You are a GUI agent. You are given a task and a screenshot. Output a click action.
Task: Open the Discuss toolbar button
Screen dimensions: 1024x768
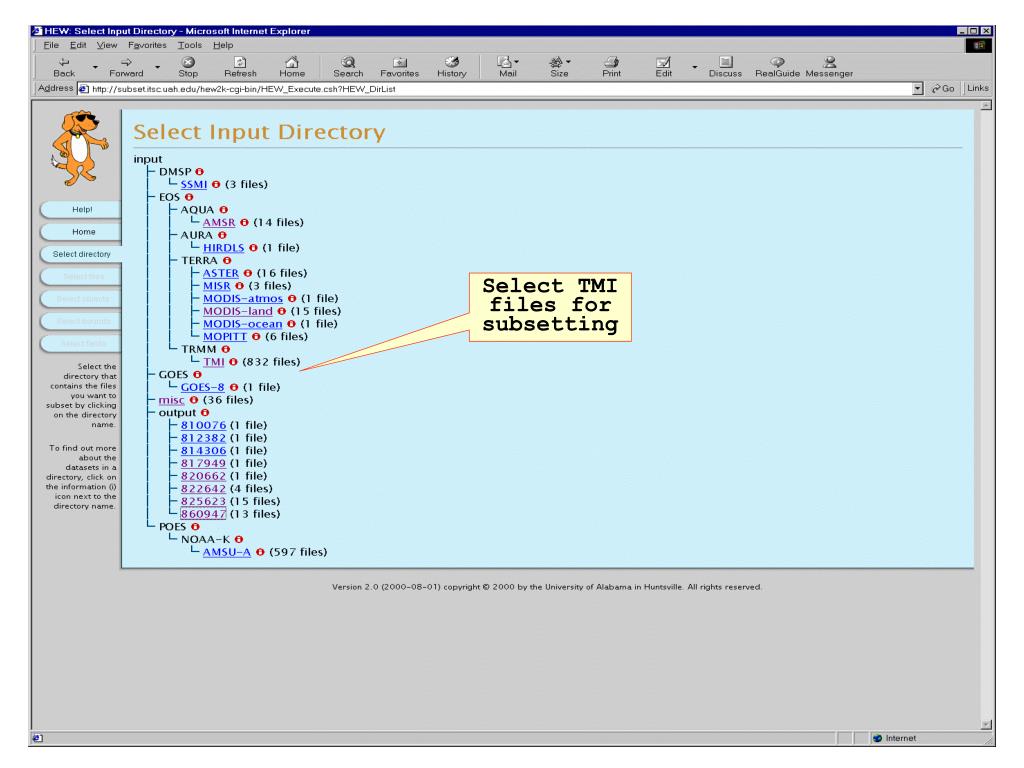[x=726, y=67]
